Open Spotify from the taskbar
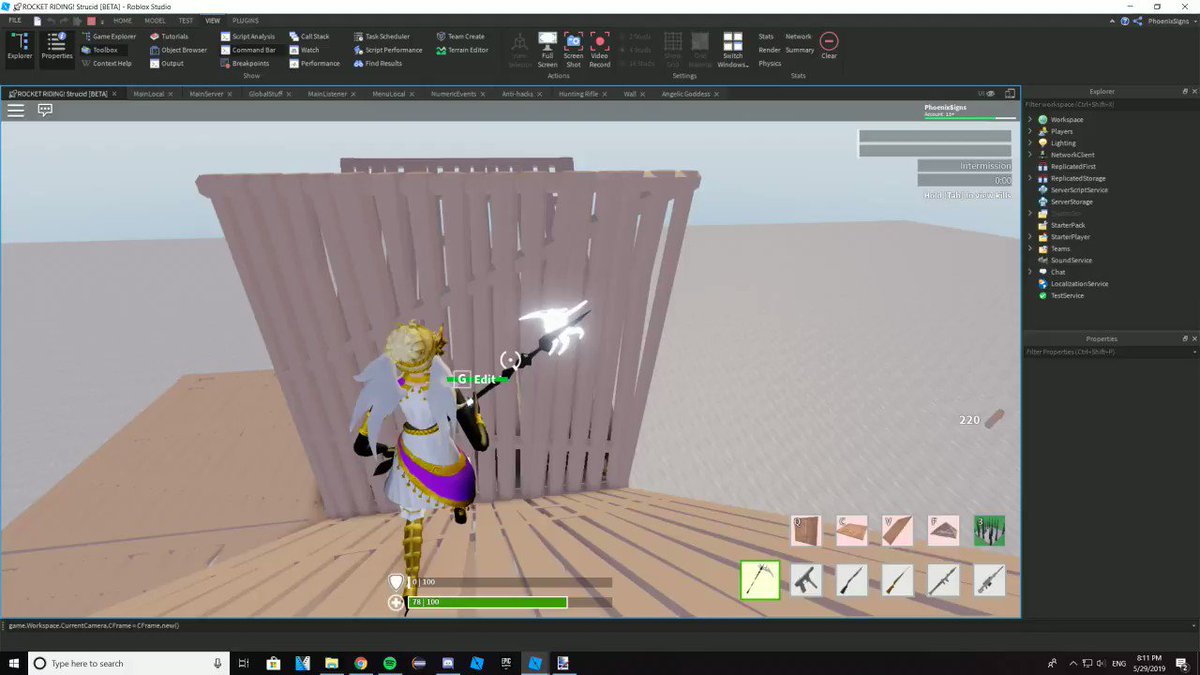1200x675 pixels. tap(390, 663)
